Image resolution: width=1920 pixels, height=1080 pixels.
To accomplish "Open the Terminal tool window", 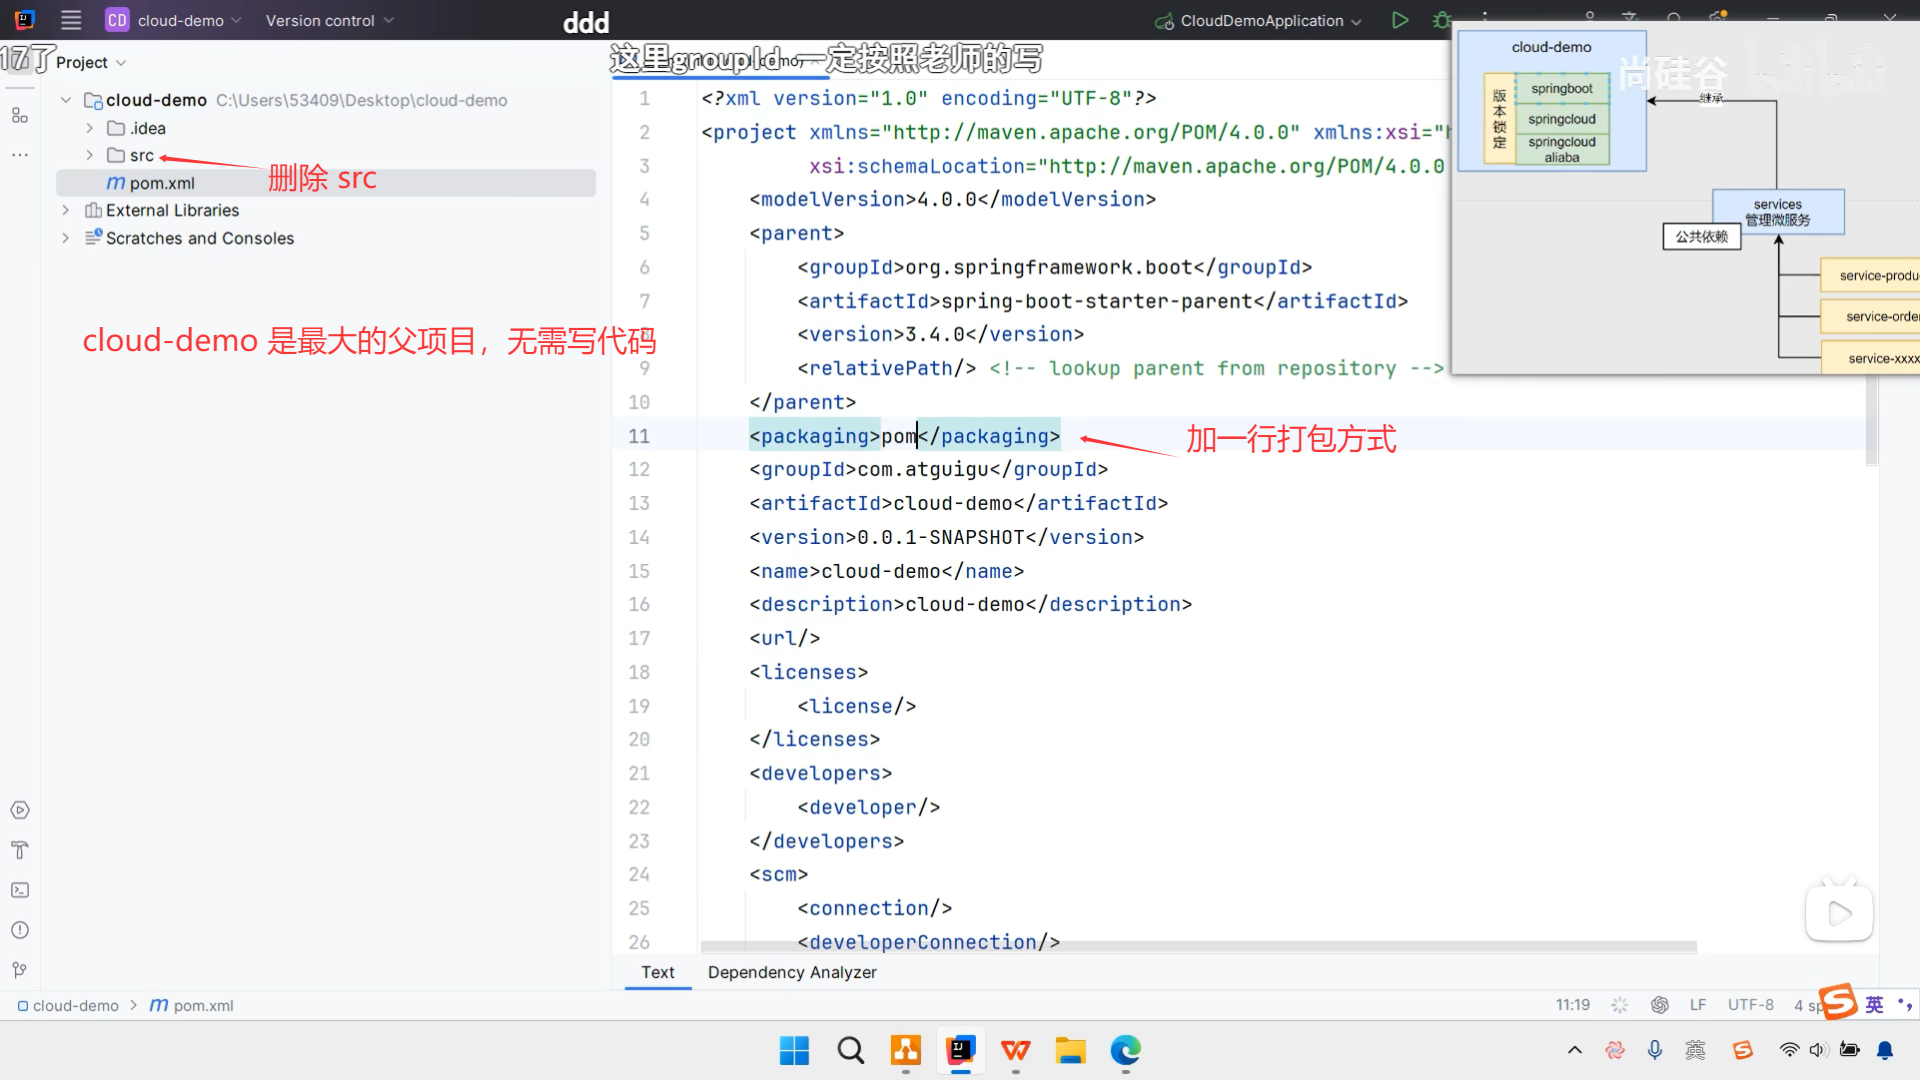I will 20,890.
